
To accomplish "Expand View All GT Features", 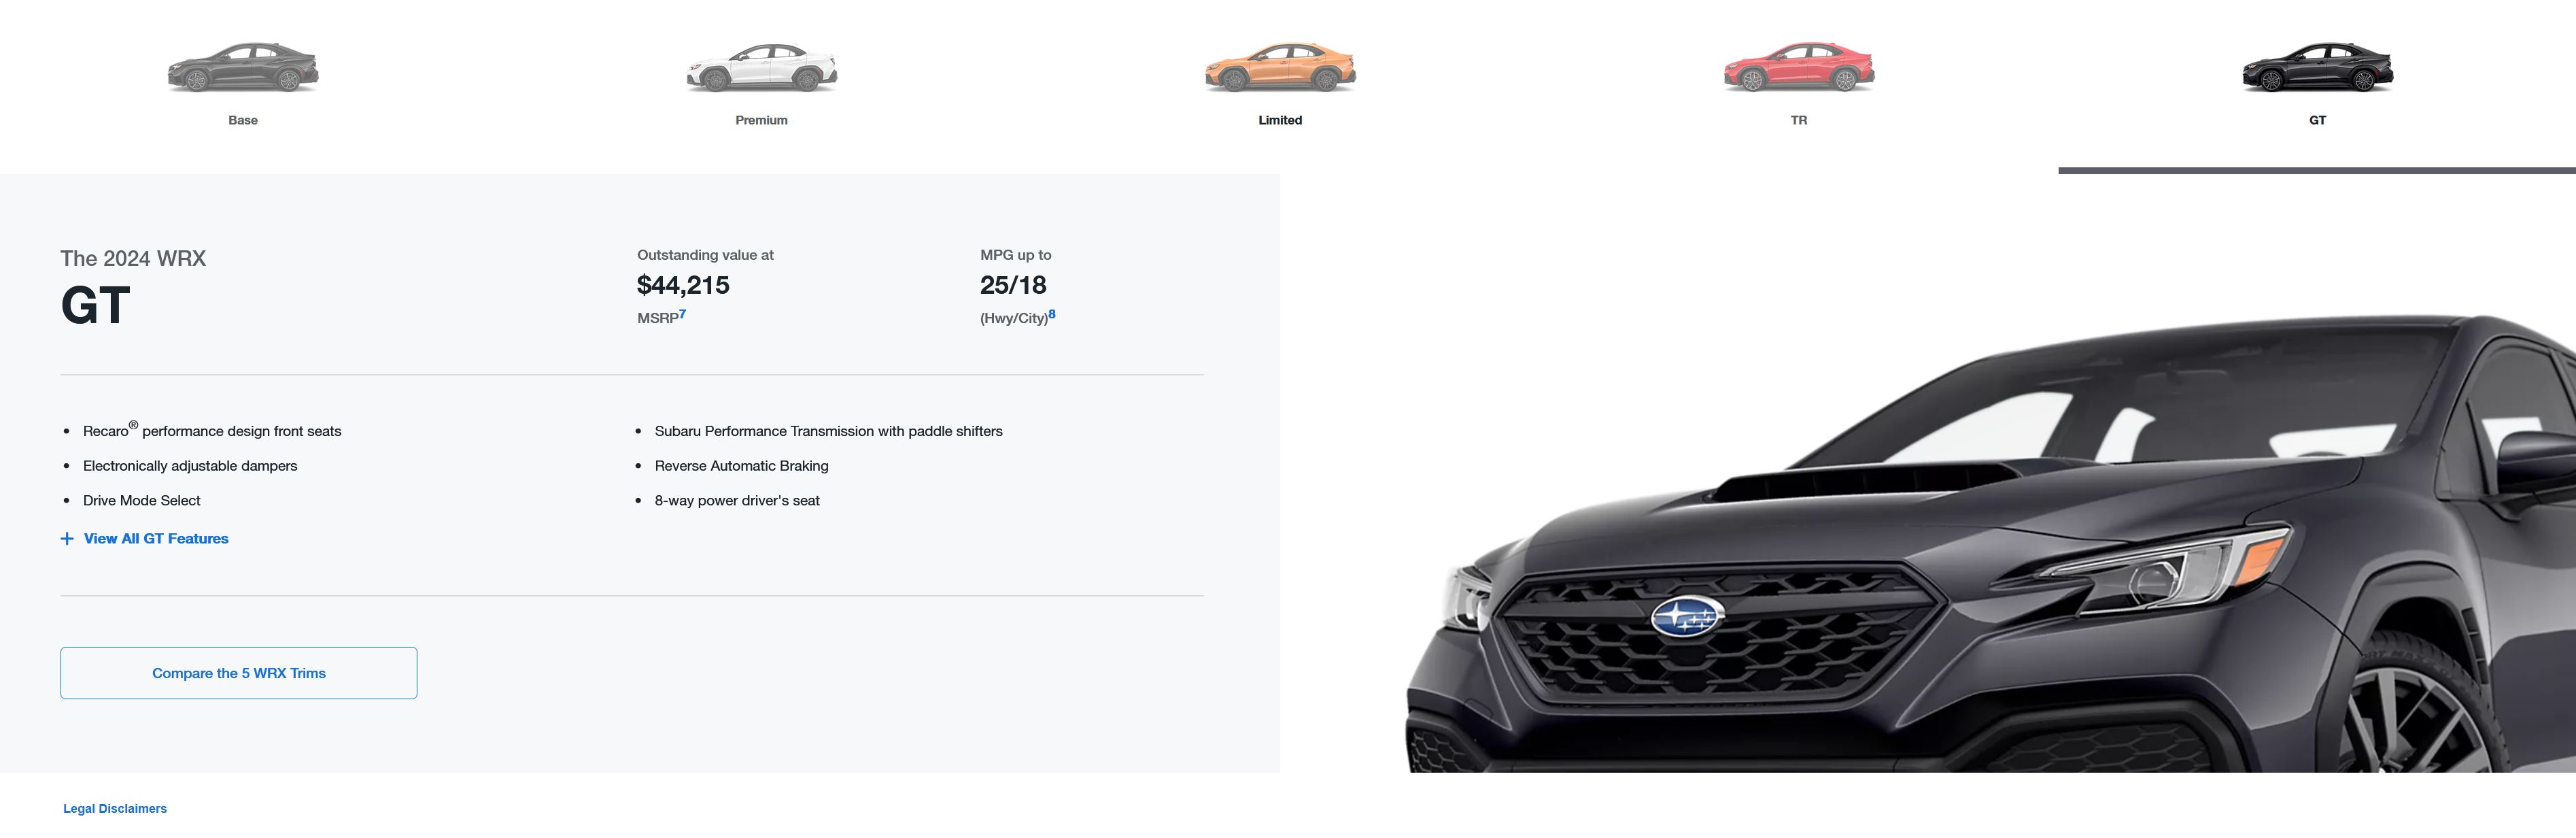I will [x=156, y=539].
